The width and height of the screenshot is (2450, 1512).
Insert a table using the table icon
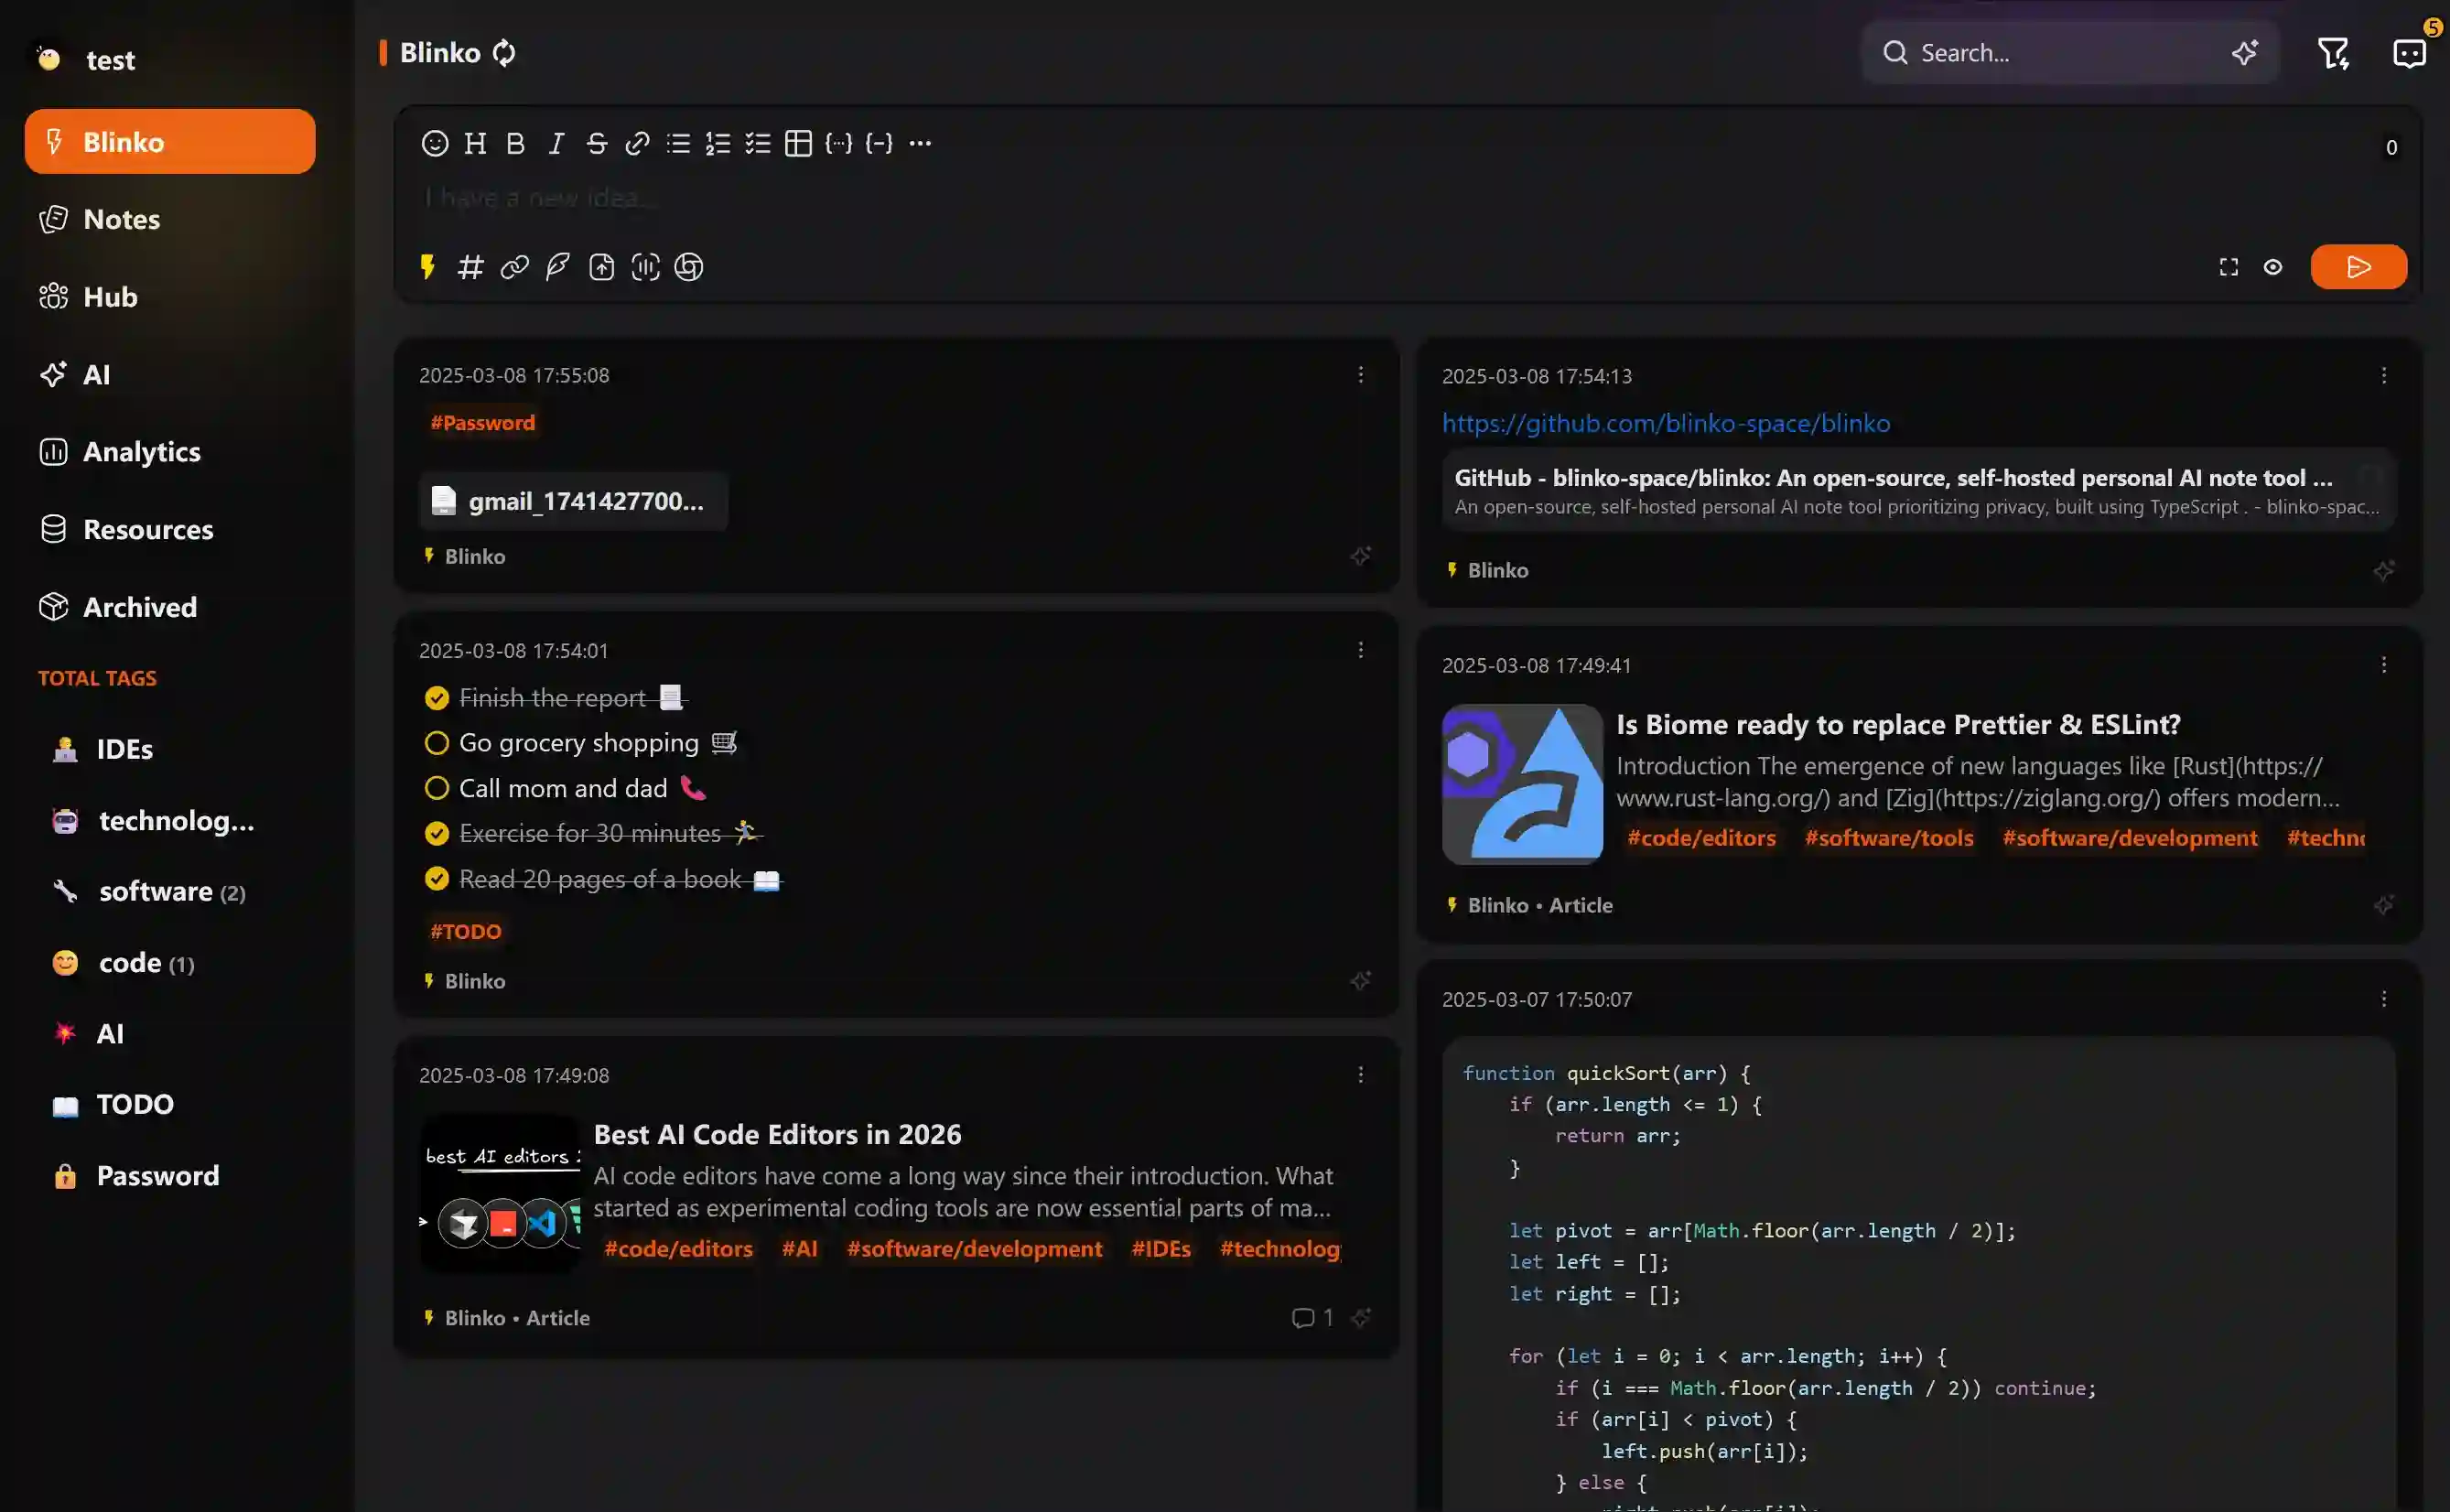[798, 143]
